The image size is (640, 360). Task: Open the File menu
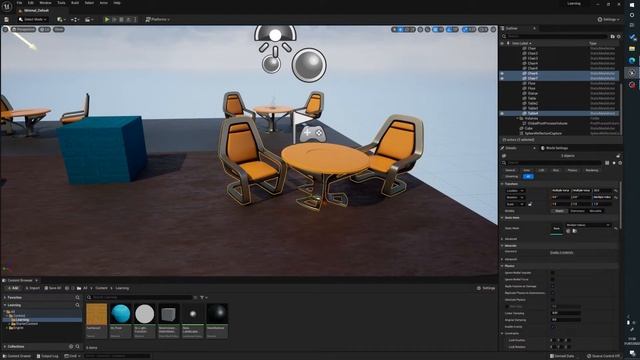(19, 3)
